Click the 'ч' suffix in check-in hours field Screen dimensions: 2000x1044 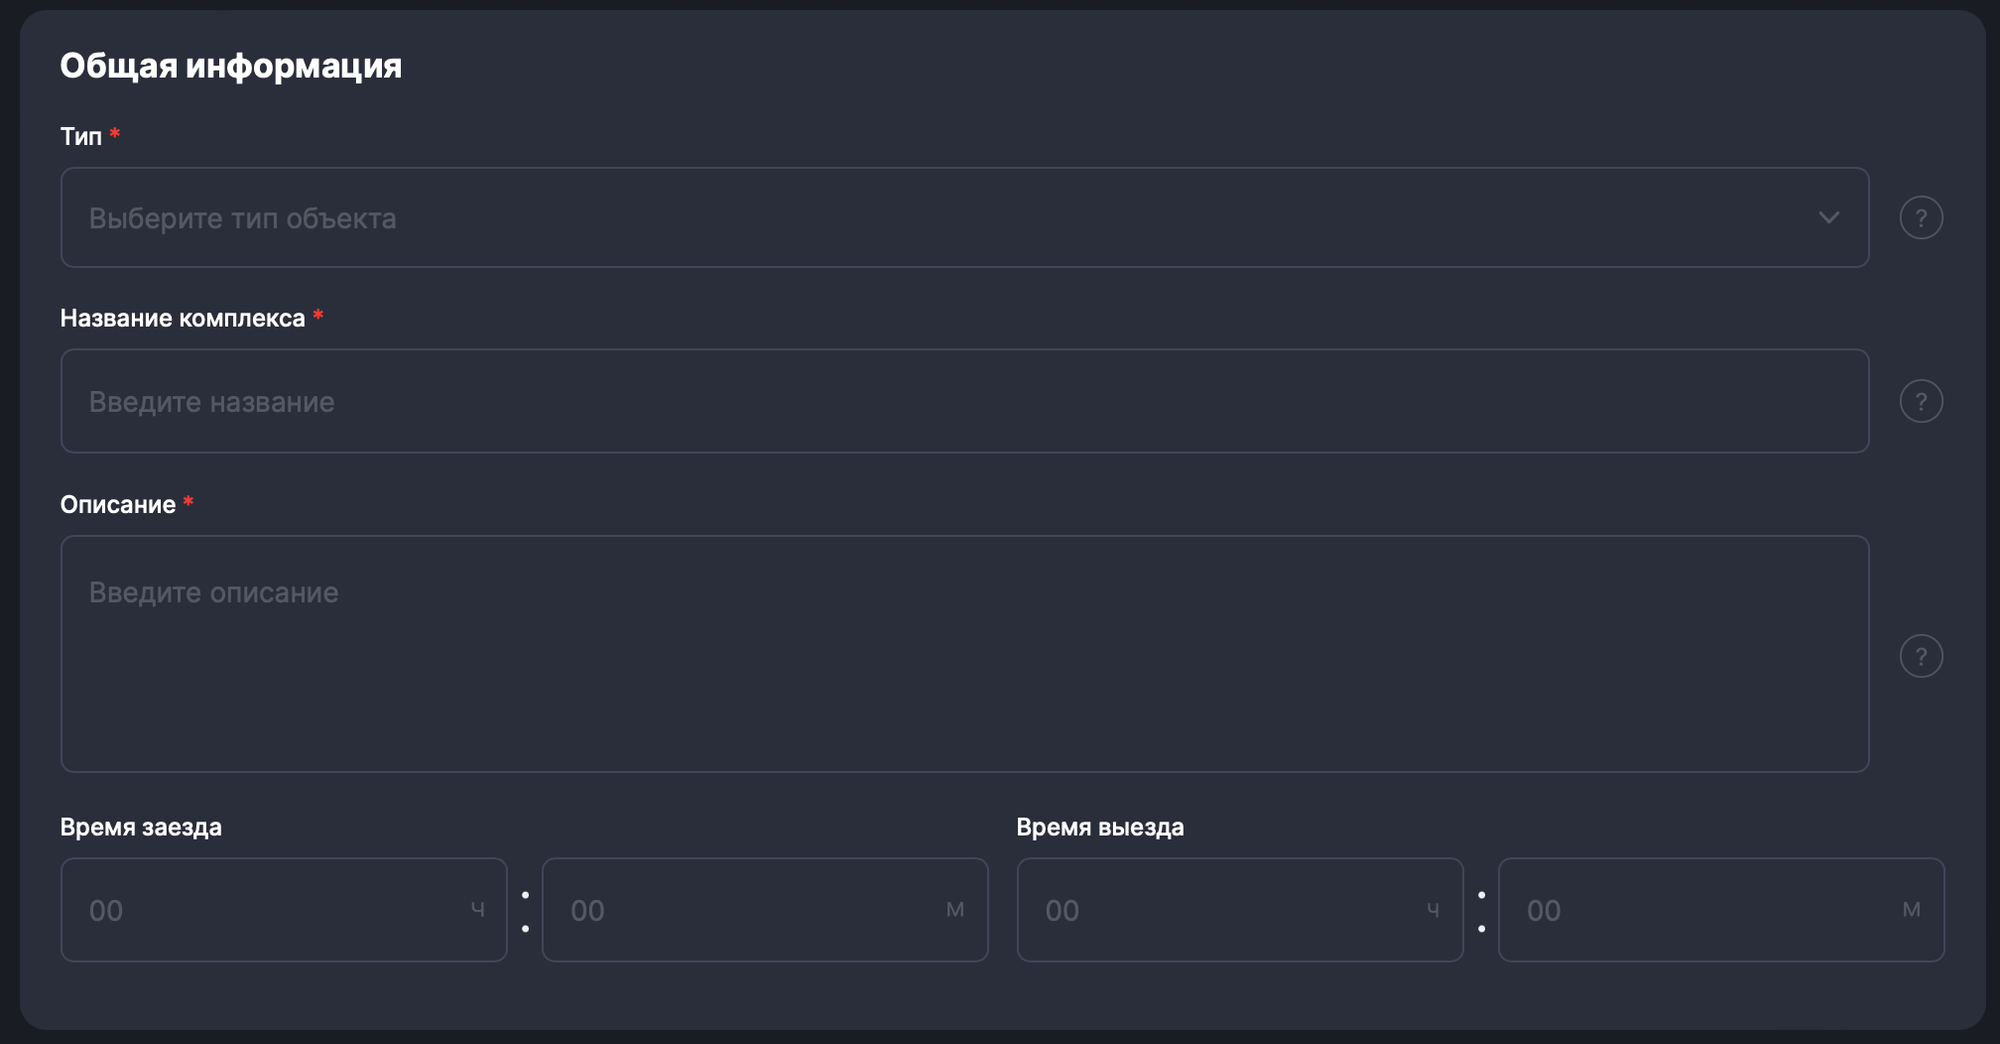478,910
